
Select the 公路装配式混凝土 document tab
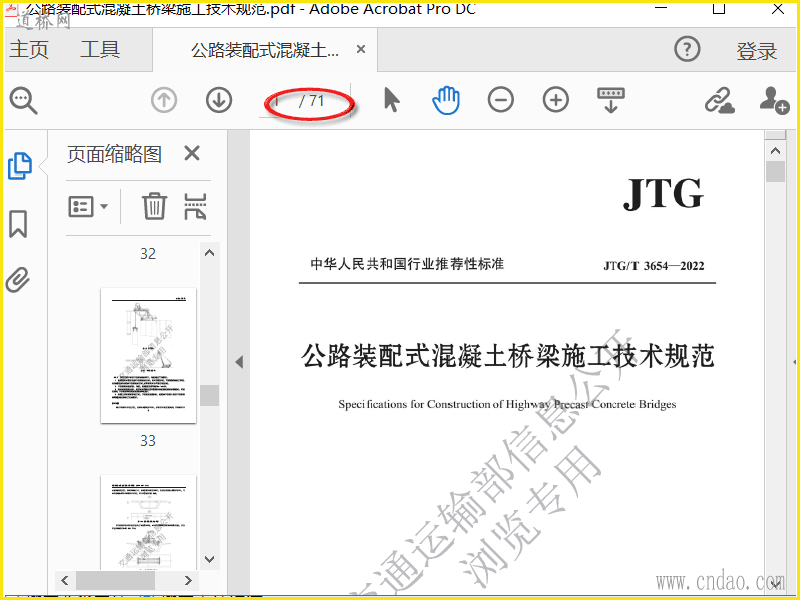point(265,50)
